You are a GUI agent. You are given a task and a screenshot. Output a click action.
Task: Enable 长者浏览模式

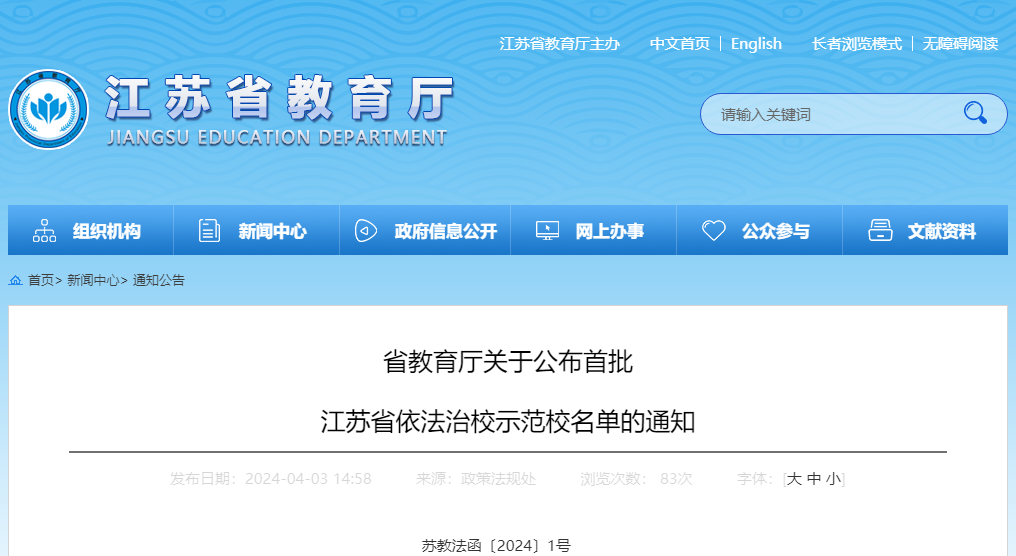click(x=856, y=44)
